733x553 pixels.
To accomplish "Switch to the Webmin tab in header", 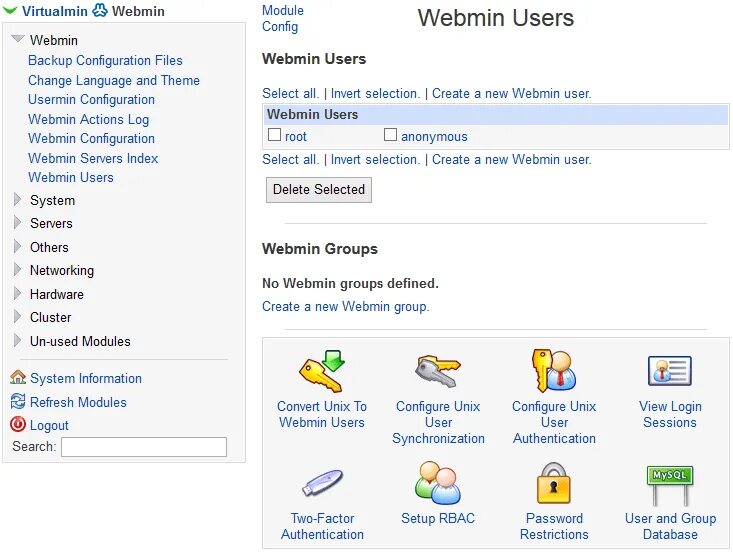I will pyautogui.click(x=138, y=11).
